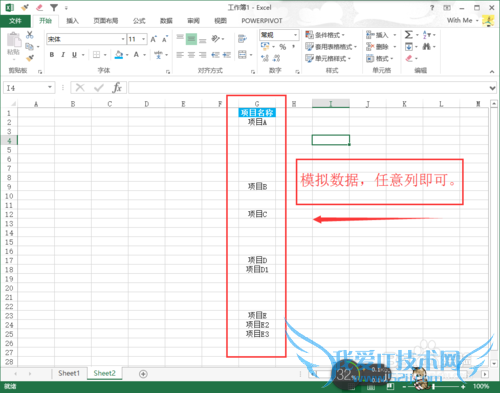Open Format as Table menu
This screenshot has height=393, width=500.
[331, 47]
